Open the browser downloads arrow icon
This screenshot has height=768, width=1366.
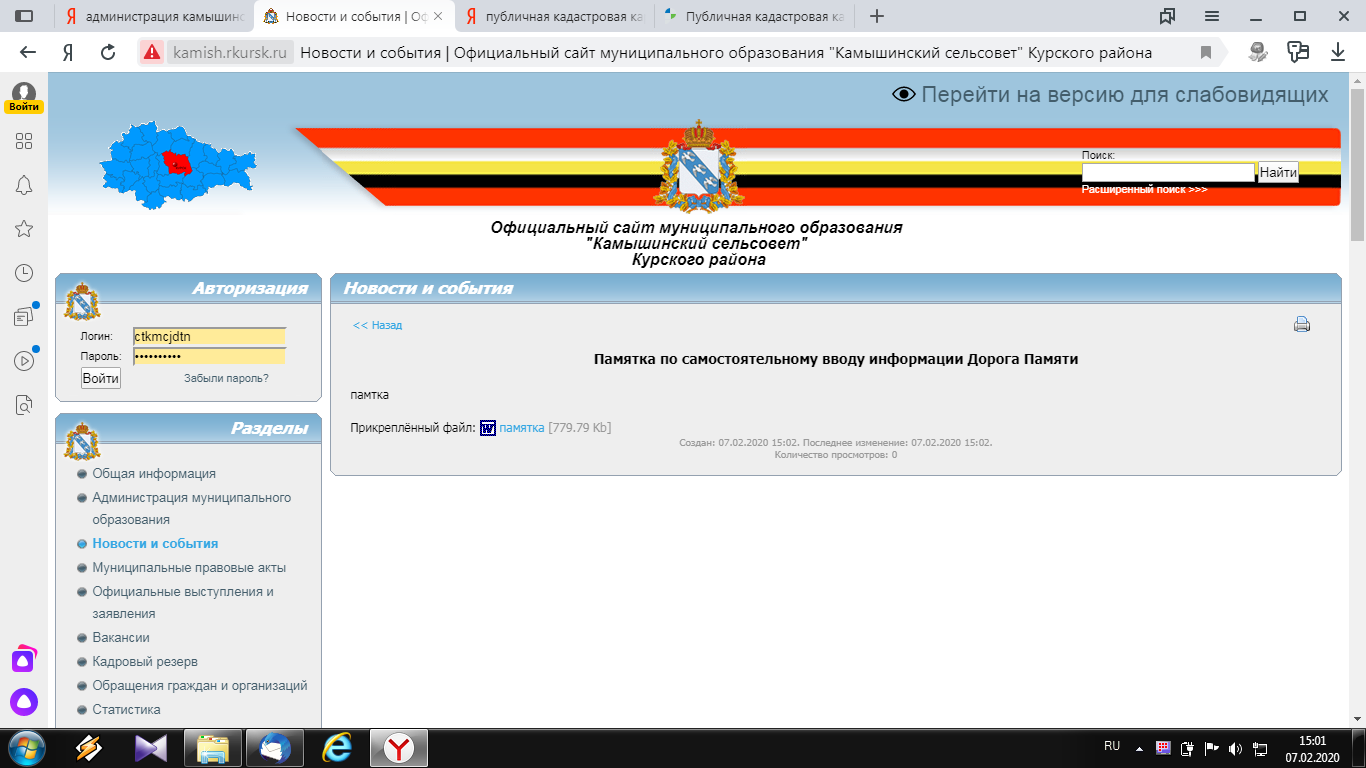(x=1338, y=53)
